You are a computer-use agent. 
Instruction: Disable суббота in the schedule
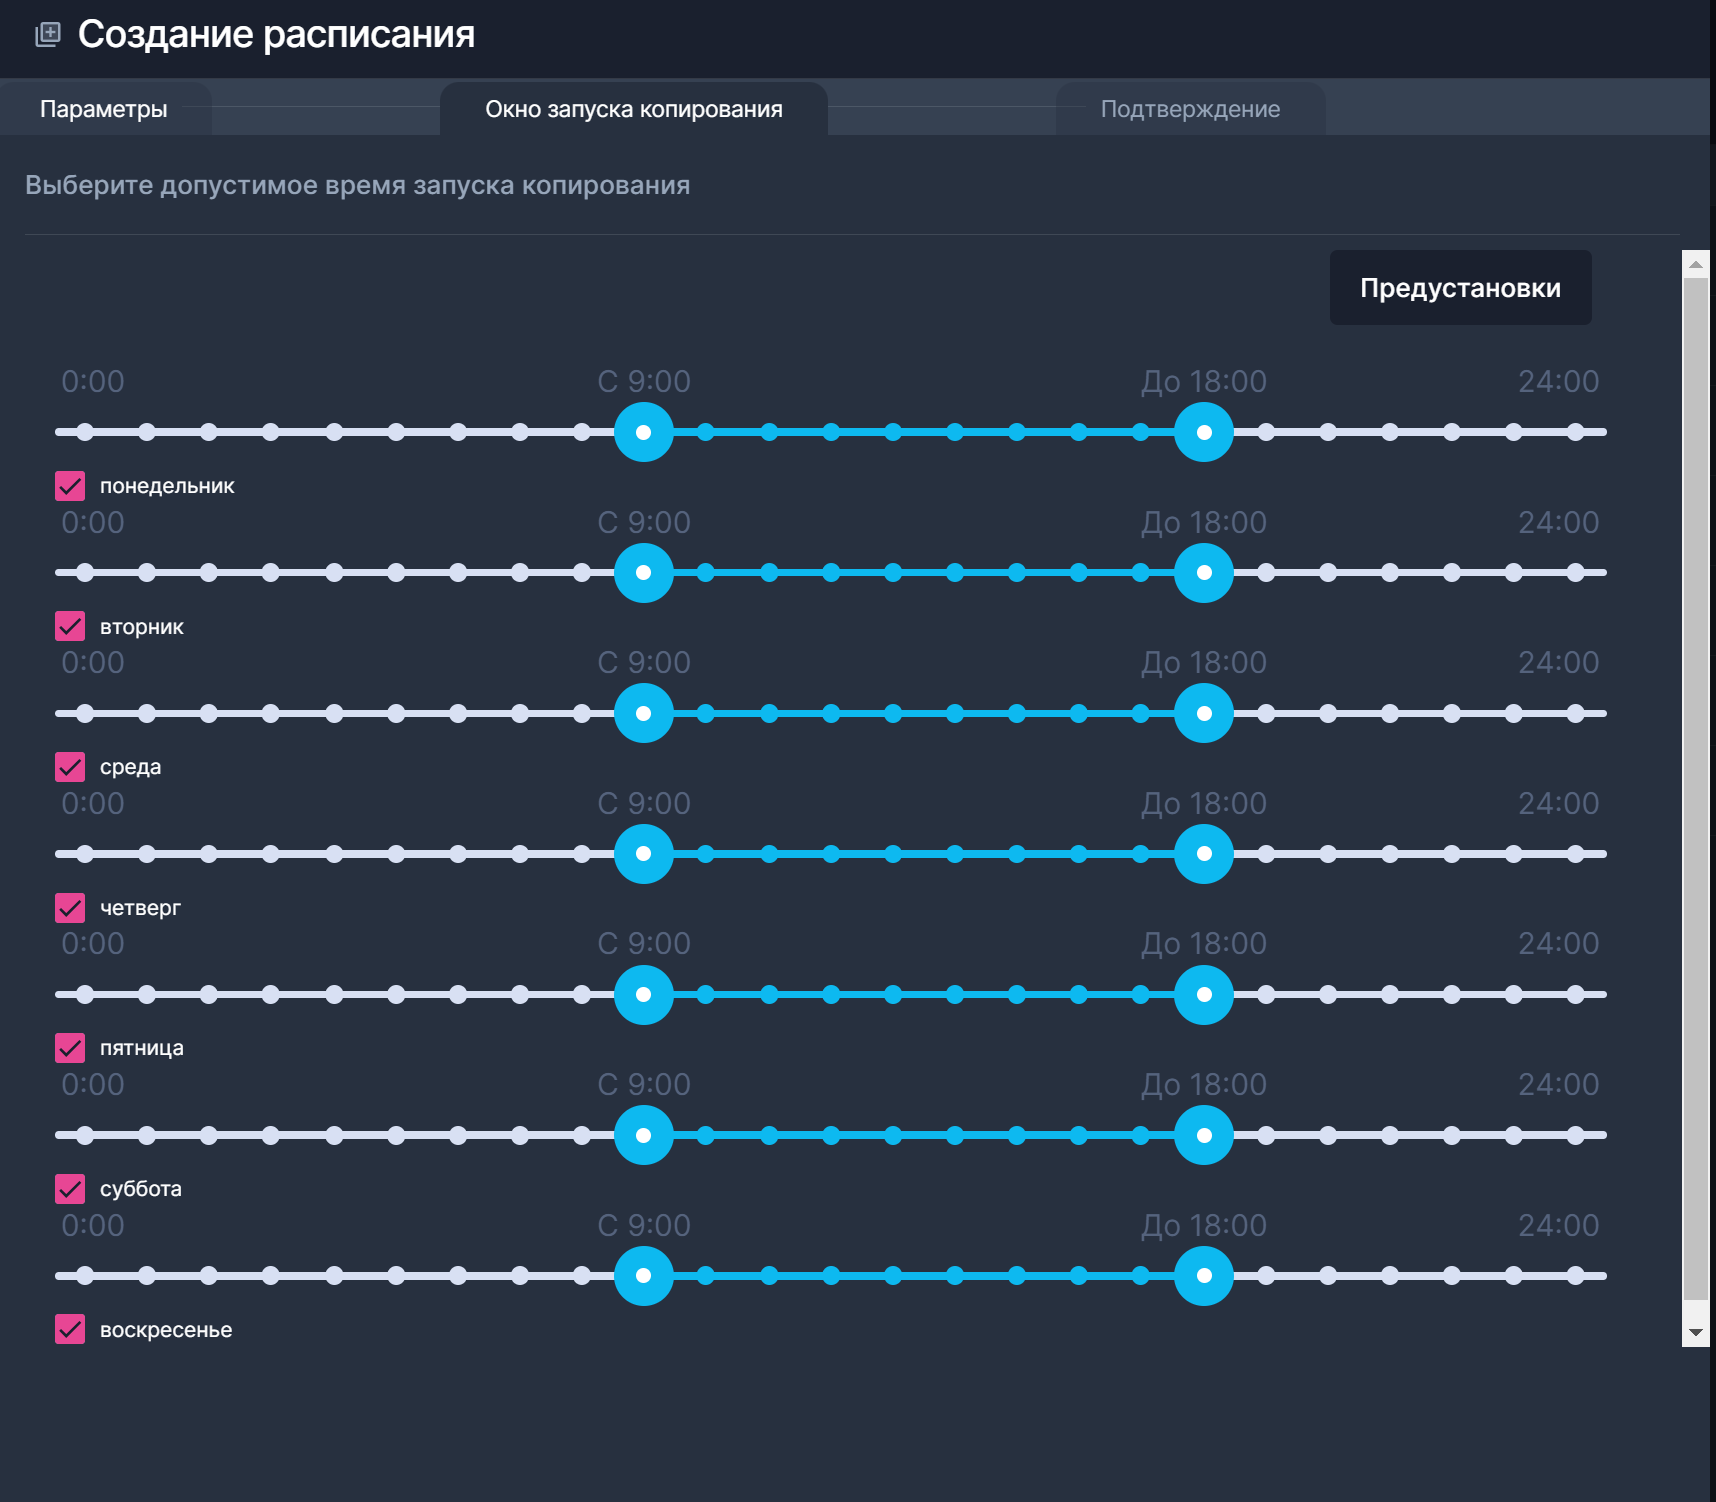[x=70, y=1189]
